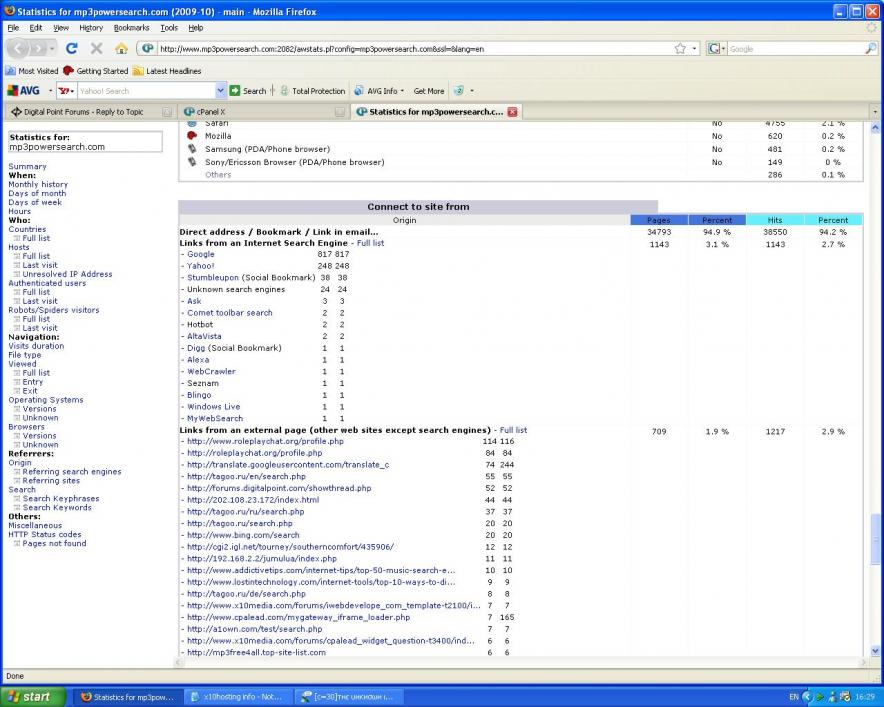
Task: Bookmark this page with the star icon
Action: click(x=680, y=48)
